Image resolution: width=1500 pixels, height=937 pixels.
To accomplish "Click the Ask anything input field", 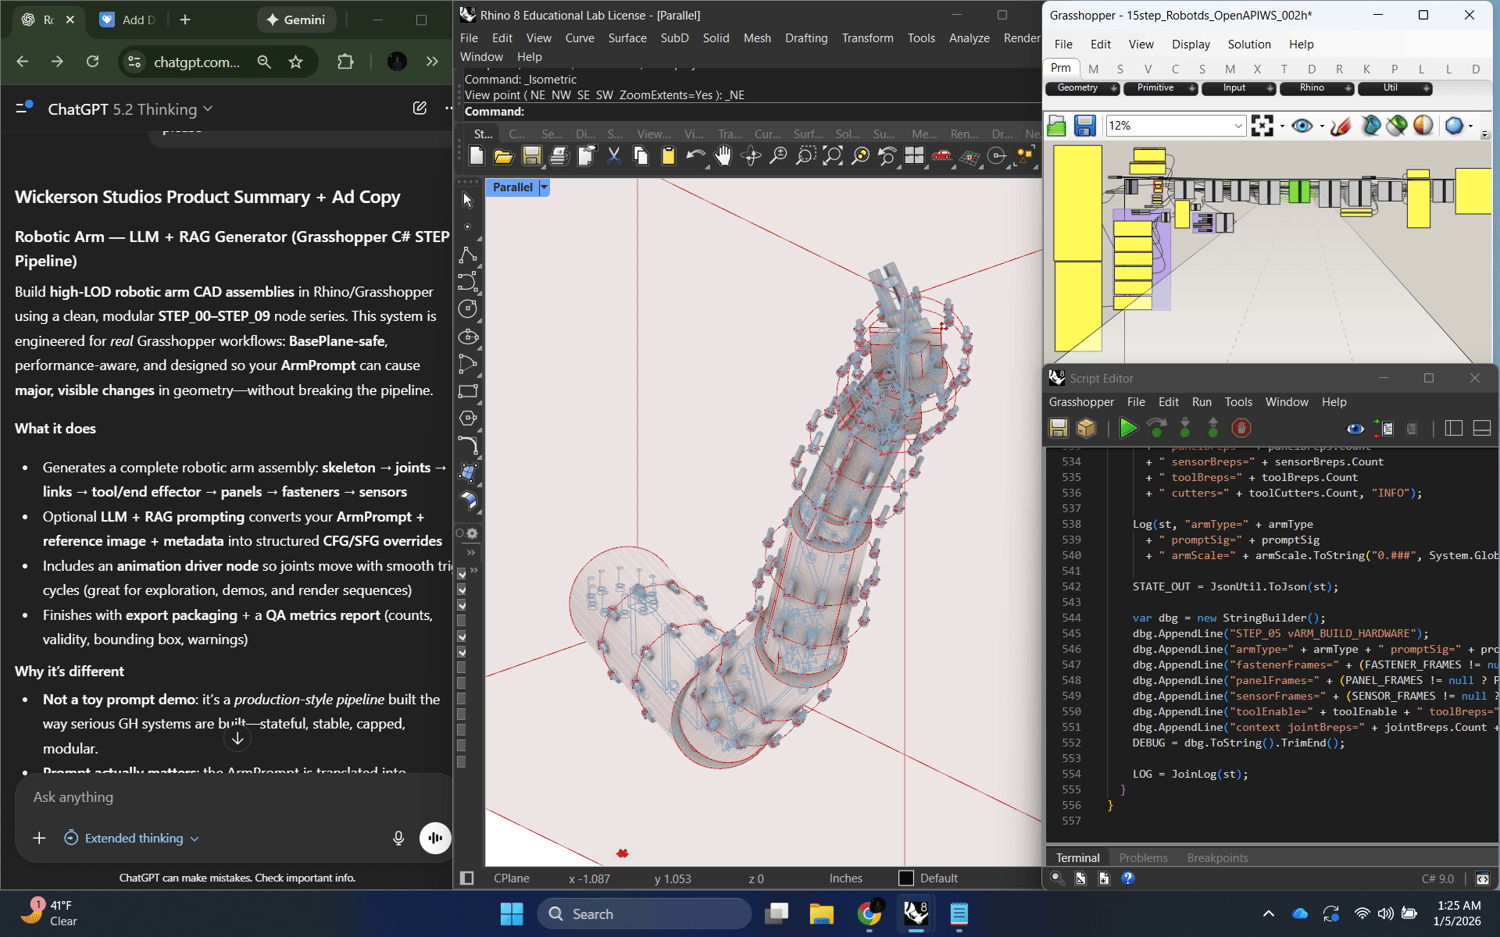I will click(x=200, y=797).
